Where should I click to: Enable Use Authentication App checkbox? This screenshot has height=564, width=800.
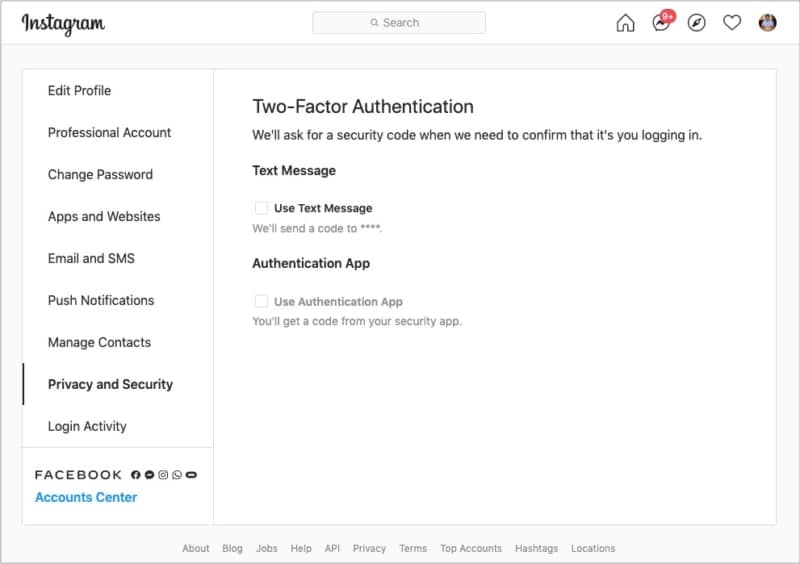coord(261,301)
